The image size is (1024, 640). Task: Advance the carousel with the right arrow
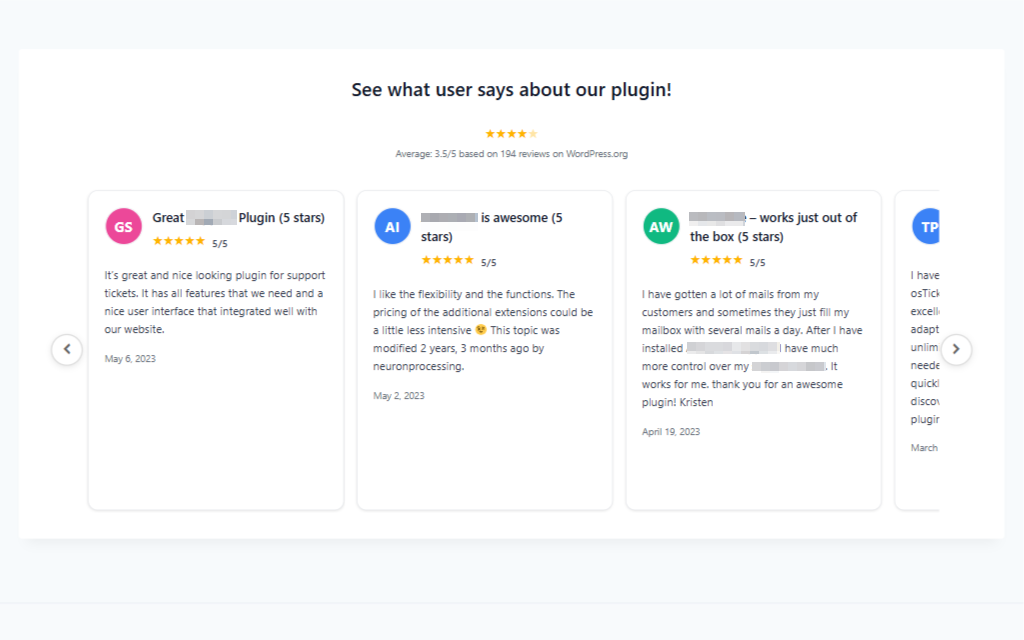pyautogui.click(x=956, y=349)
